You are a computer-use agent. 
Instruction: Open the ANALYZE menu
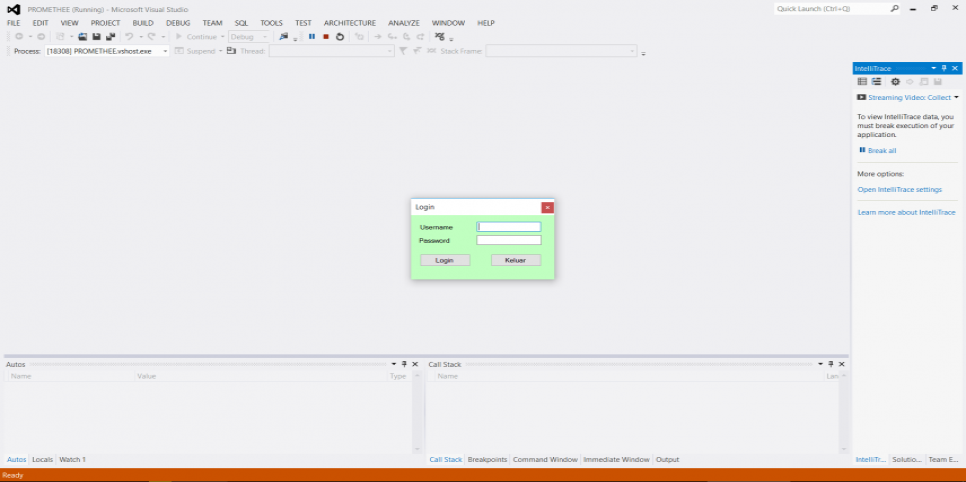point(404,23)
